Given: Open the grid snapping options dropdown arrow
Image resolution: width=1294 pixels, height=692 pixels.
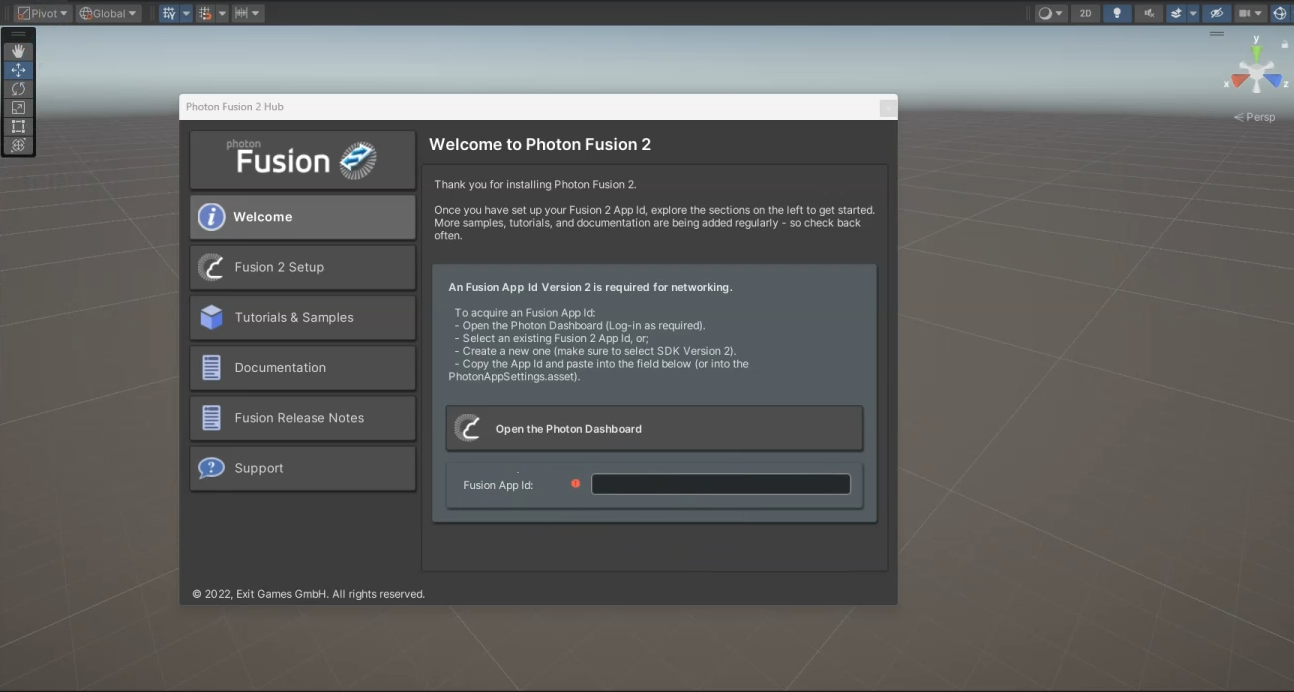Looking at the screenshot, I should pyautogui.click(x=222, y=13).
